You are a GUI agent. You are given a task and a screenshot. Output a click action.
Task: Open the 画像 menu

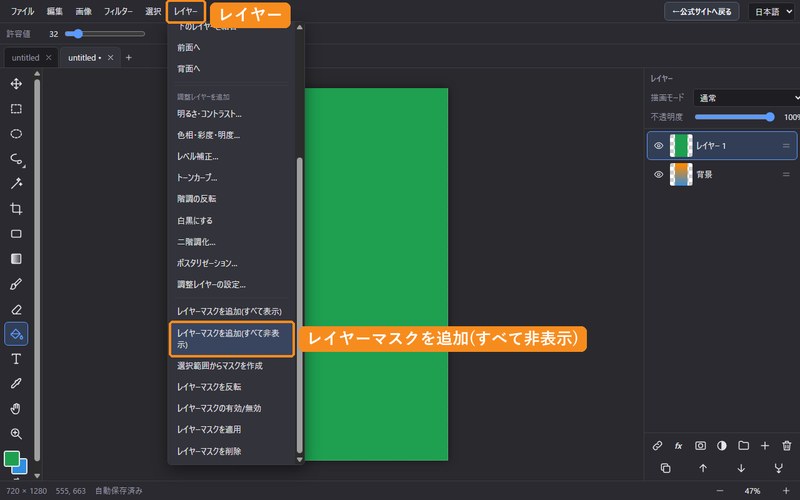coord(84,11)
